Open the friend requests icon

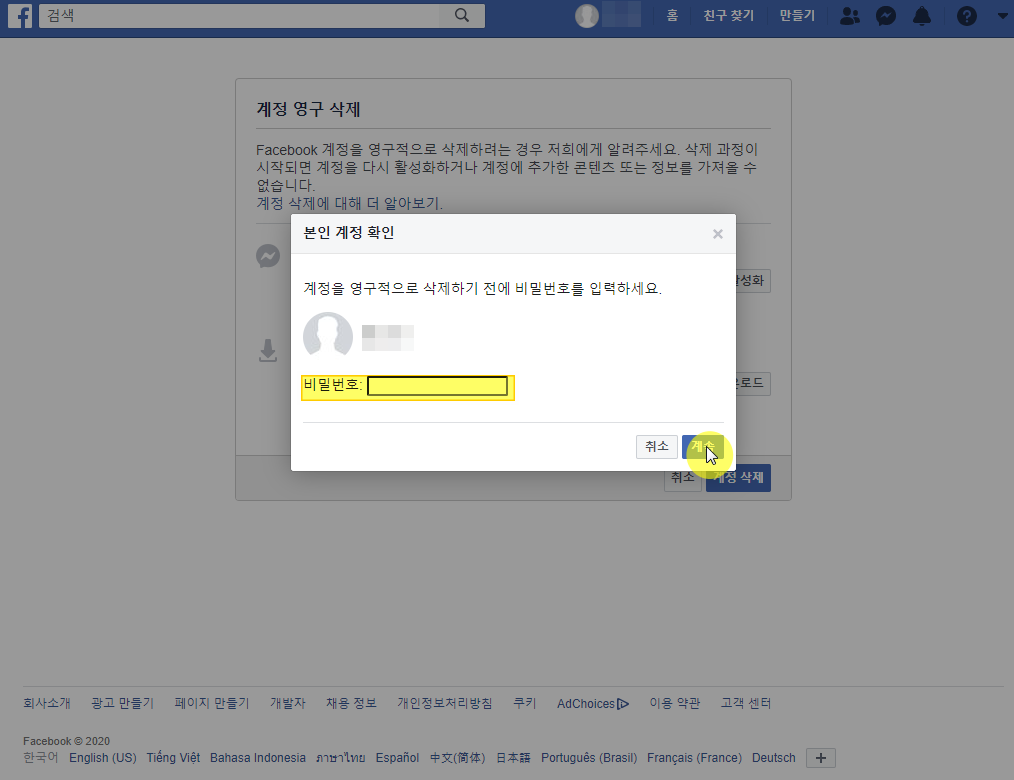point(850,16)
